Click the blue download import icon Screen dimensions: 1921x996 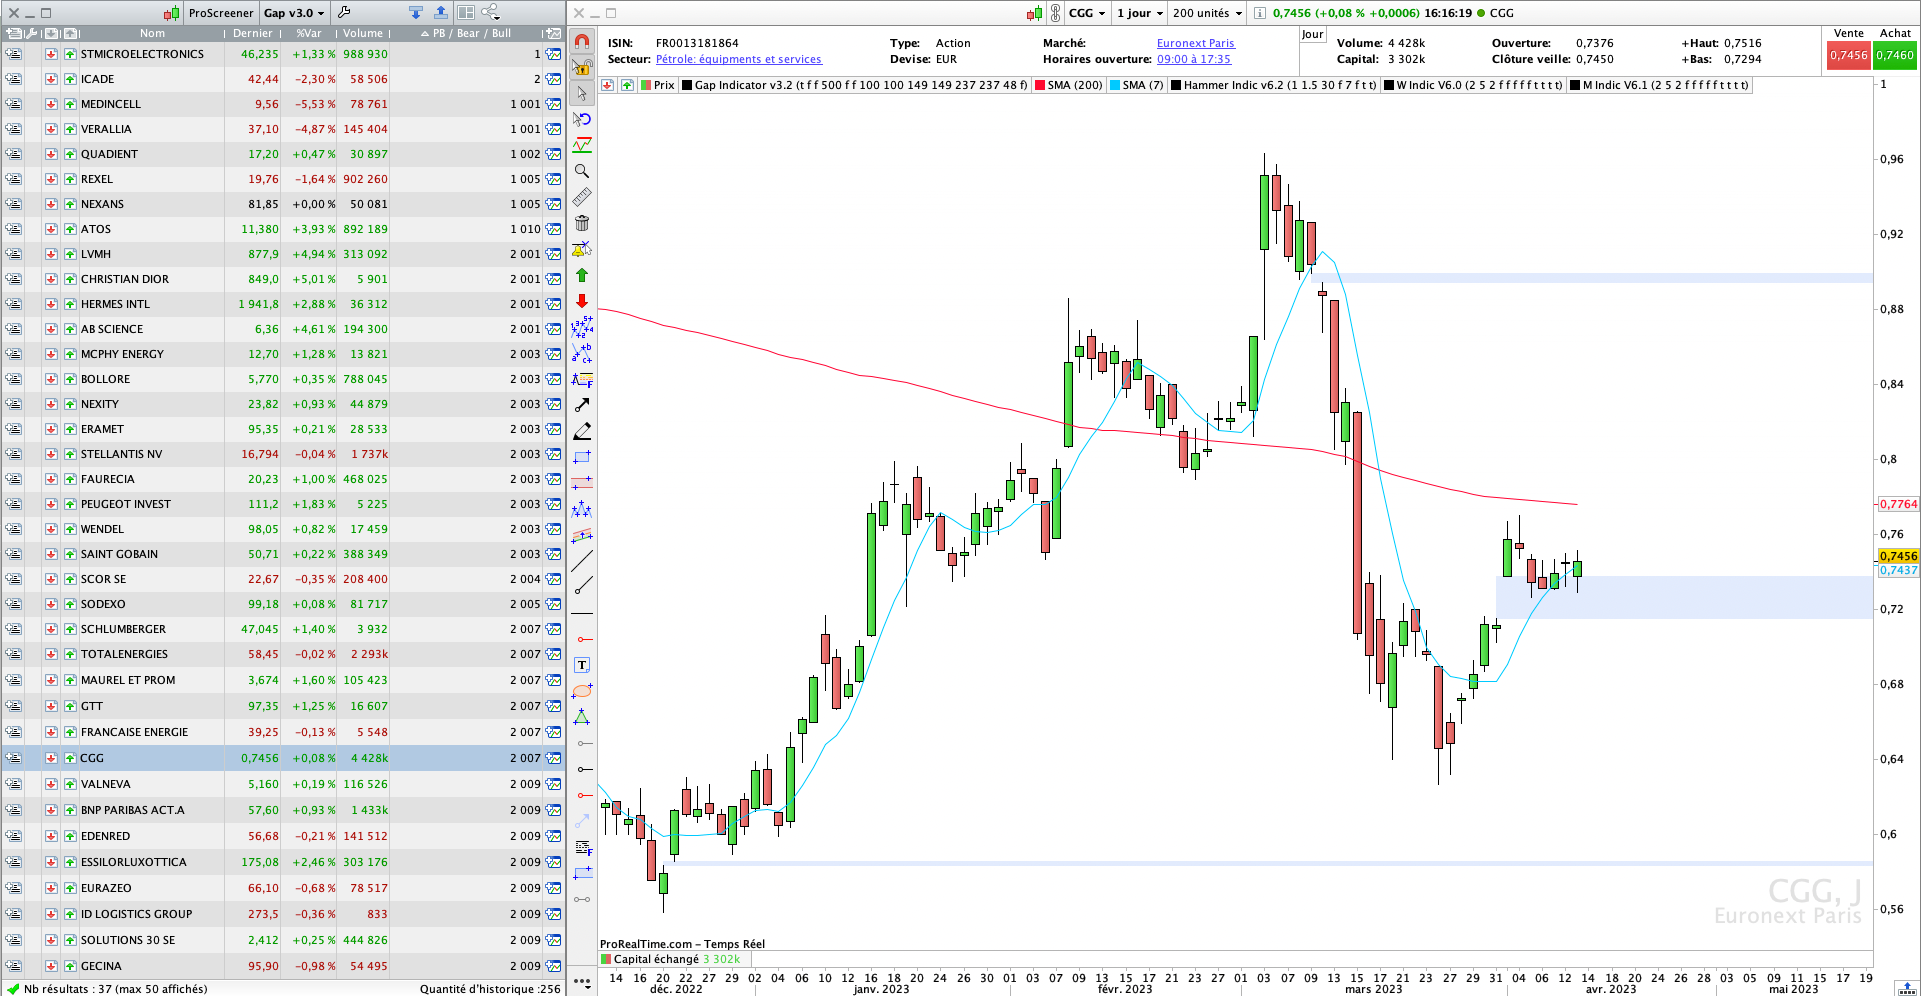click(416, 12)
